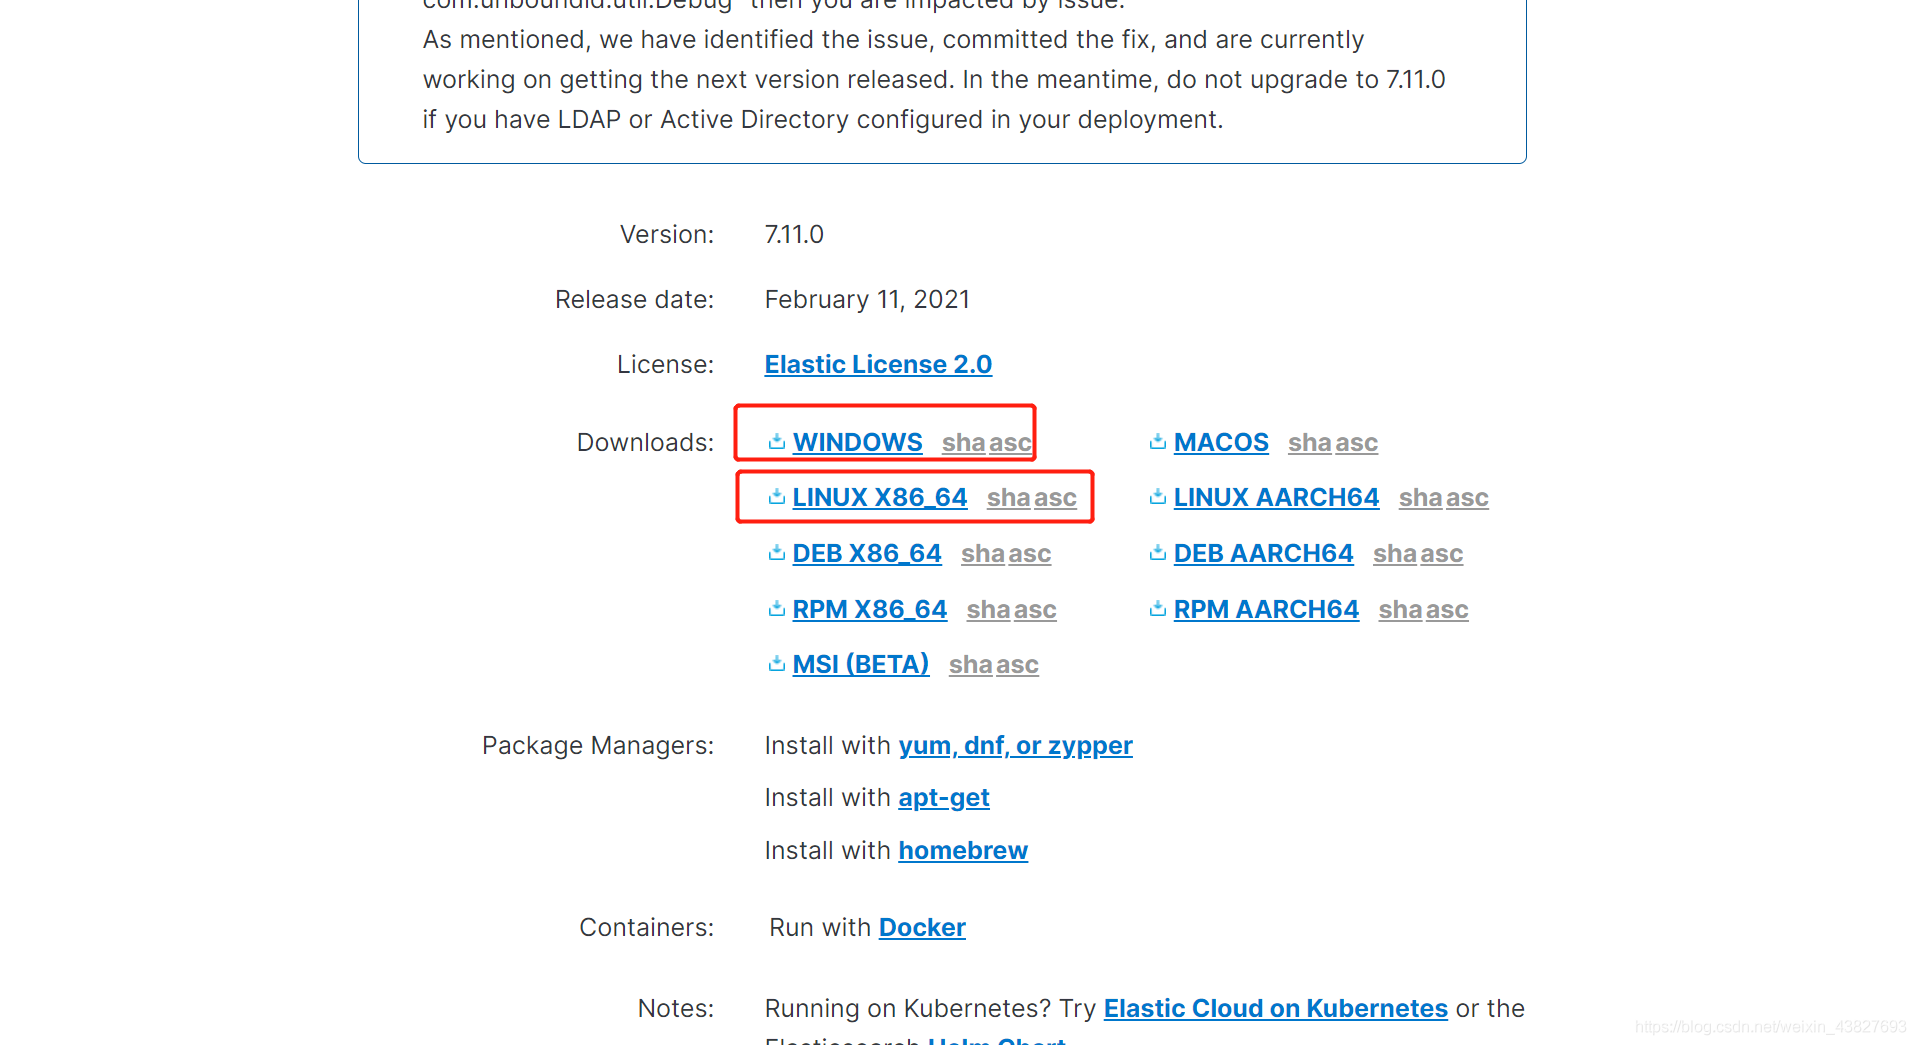Image resolution: width=1916 pixels, height=1045 pixels.
Task: Click the download icon beside LINUX X86_64
Action: (x=777, y=496)
